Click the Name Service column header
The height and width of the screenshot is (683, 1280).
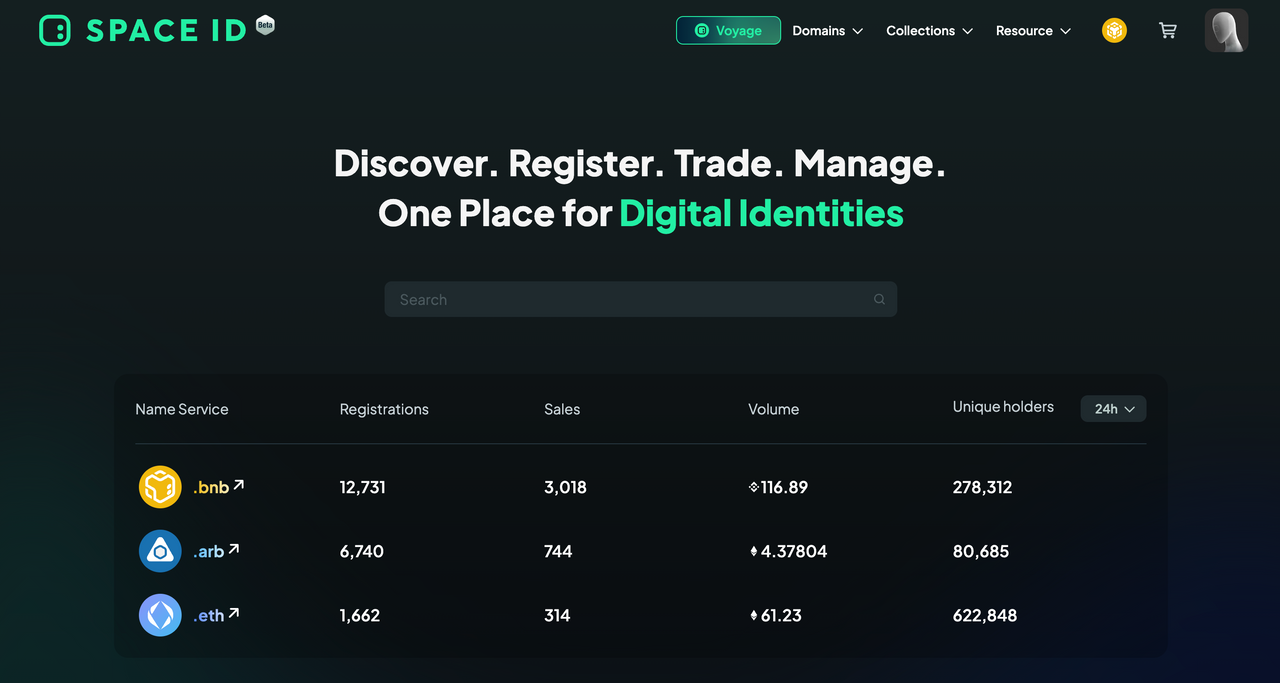(182, 409)
